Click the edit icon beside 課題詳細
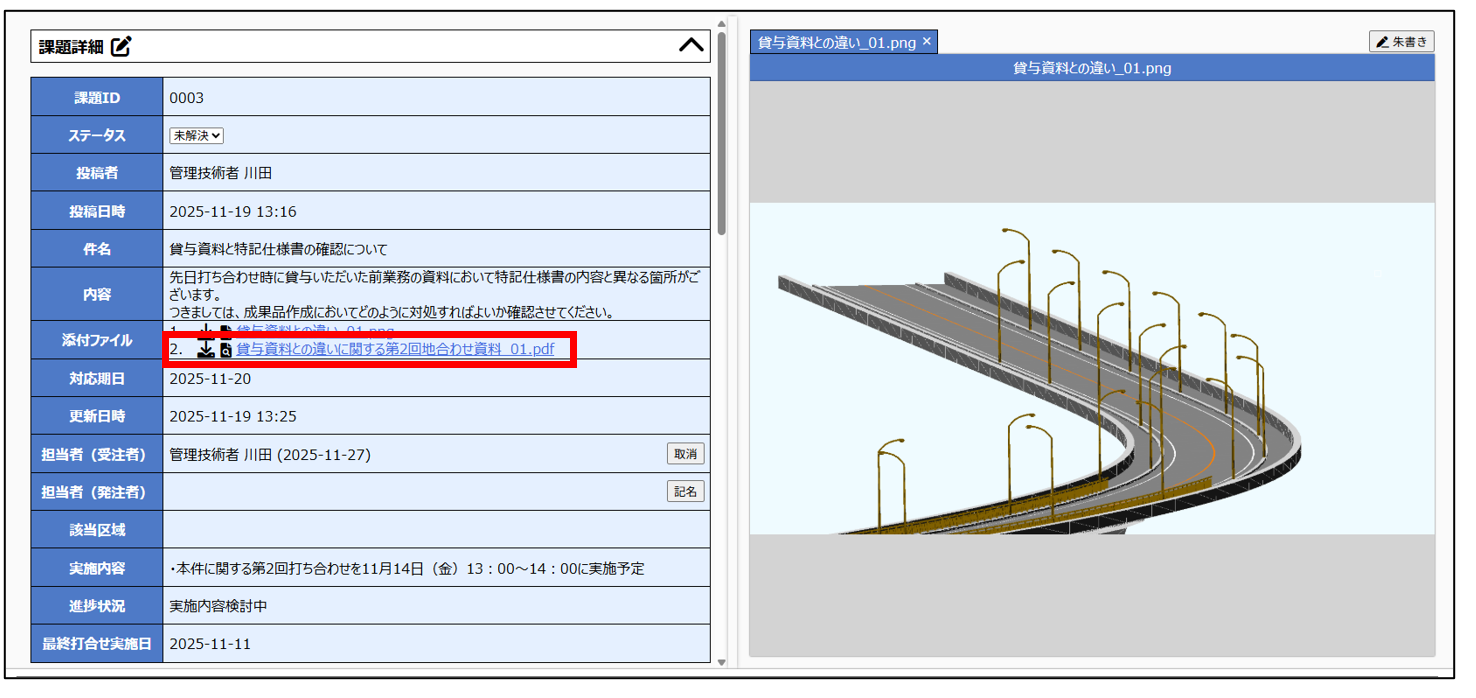The width and height of the screenshot is (1476, 698). [x=121, y=46]
